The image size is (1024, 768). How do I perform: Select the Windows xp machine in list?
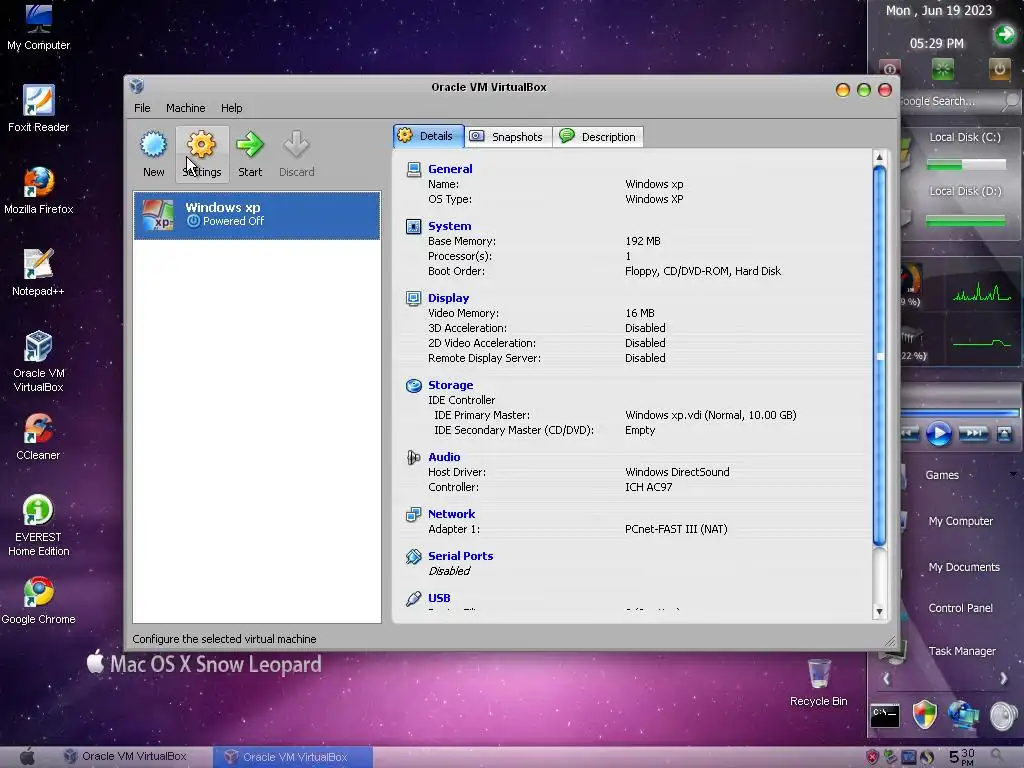tap(257, 216)
